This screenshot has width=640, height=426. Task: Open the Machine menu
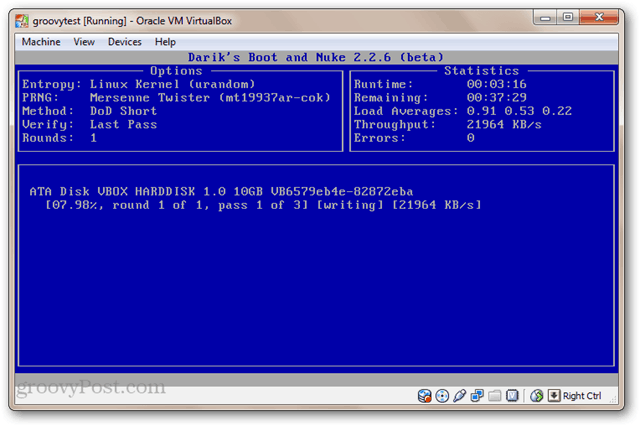pos(41,42)
